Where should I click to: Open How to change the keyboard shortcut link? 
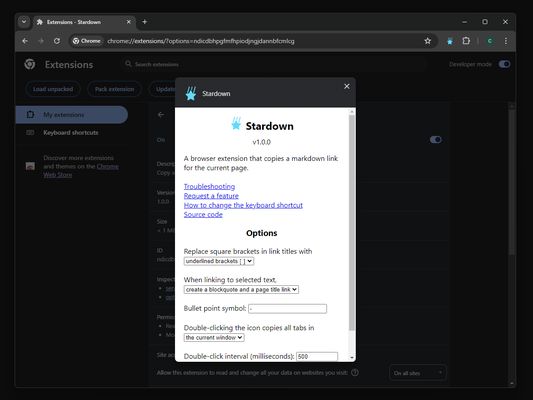click(x=243, y=205)
